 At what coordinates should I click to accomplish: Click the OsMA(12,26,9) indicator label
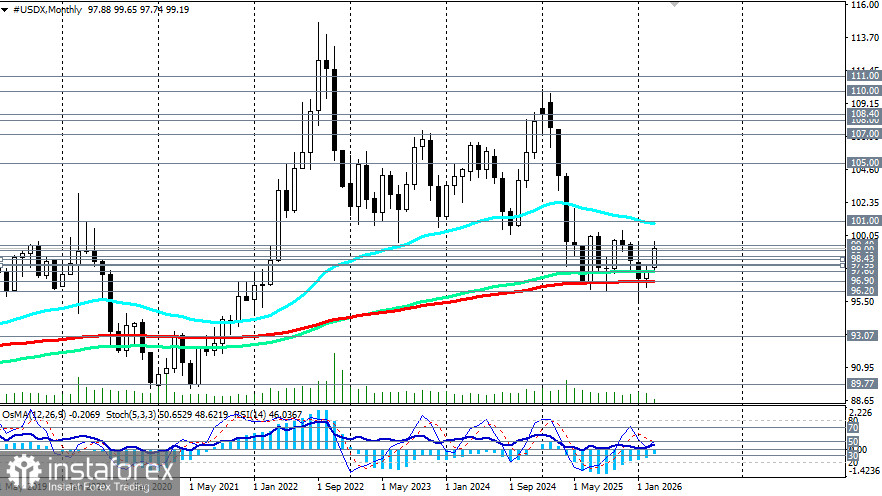point(34,414)
